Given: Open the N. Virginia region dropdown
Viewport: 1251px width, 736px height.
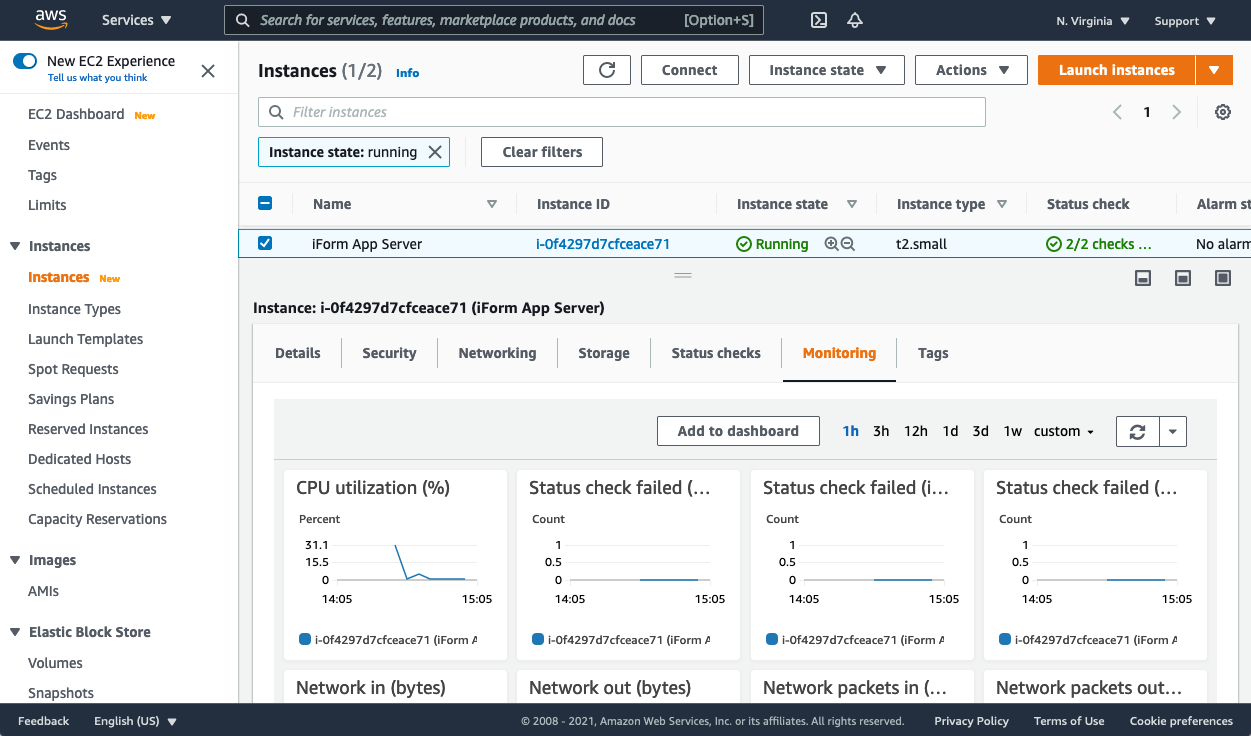Looking at the screenshot, I should tap(1093, 21).
